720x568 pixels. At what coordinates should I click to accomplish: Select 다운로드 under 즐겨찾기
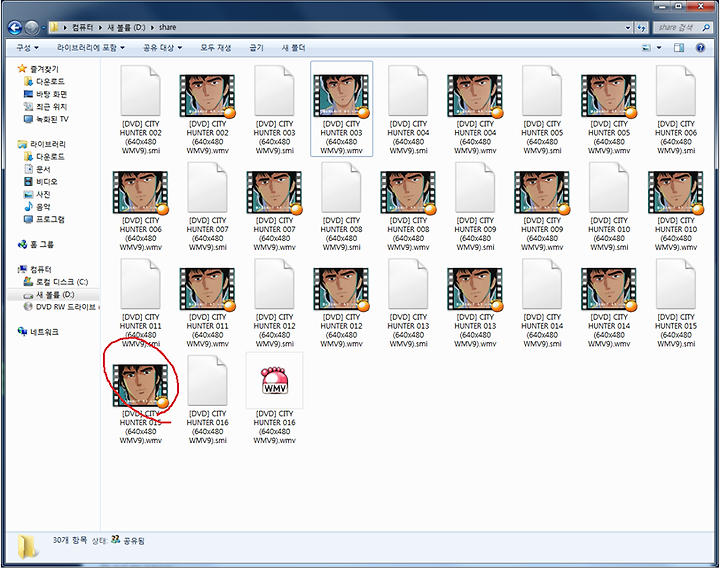pos(44,81)
